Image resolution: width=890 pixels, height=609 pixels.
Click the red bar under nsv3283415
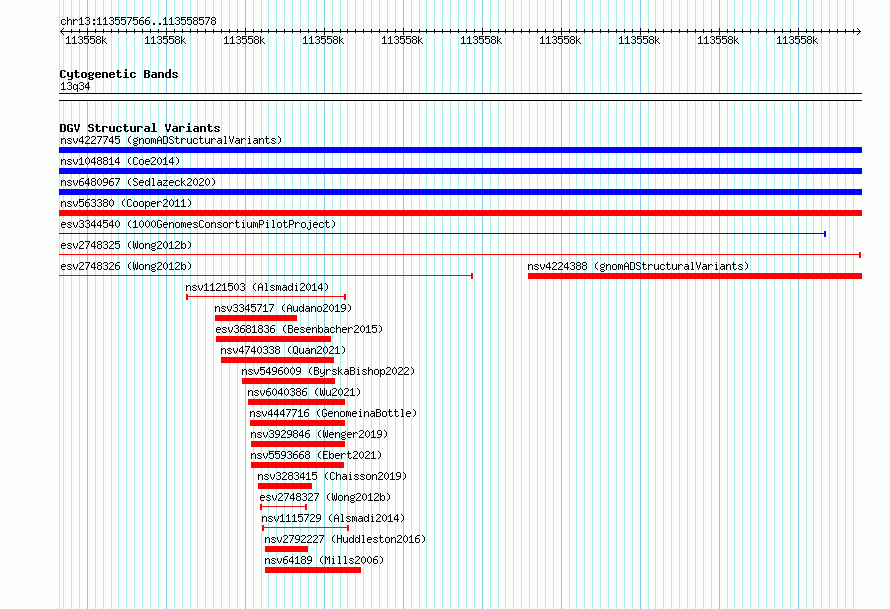click(x=285, y=486)
